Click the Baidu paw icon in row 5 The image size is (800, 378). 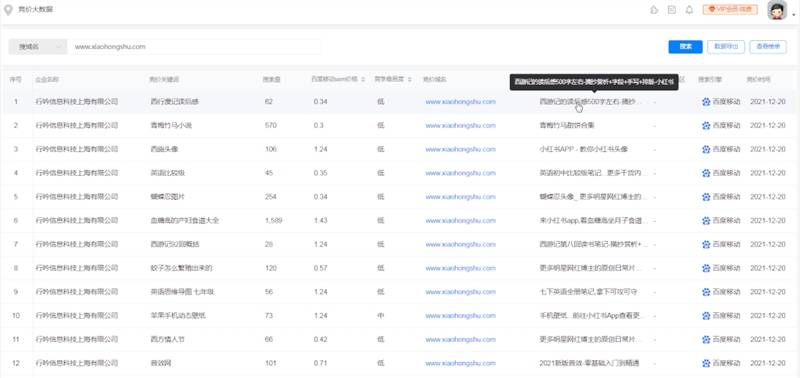click(706, 197)
